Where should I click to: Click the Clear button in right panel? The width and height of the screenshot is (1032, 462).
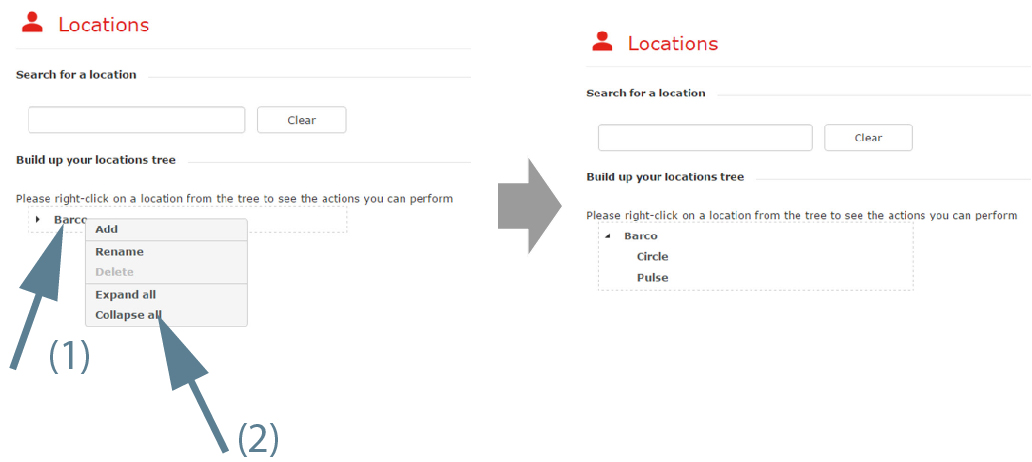(868, 138)
